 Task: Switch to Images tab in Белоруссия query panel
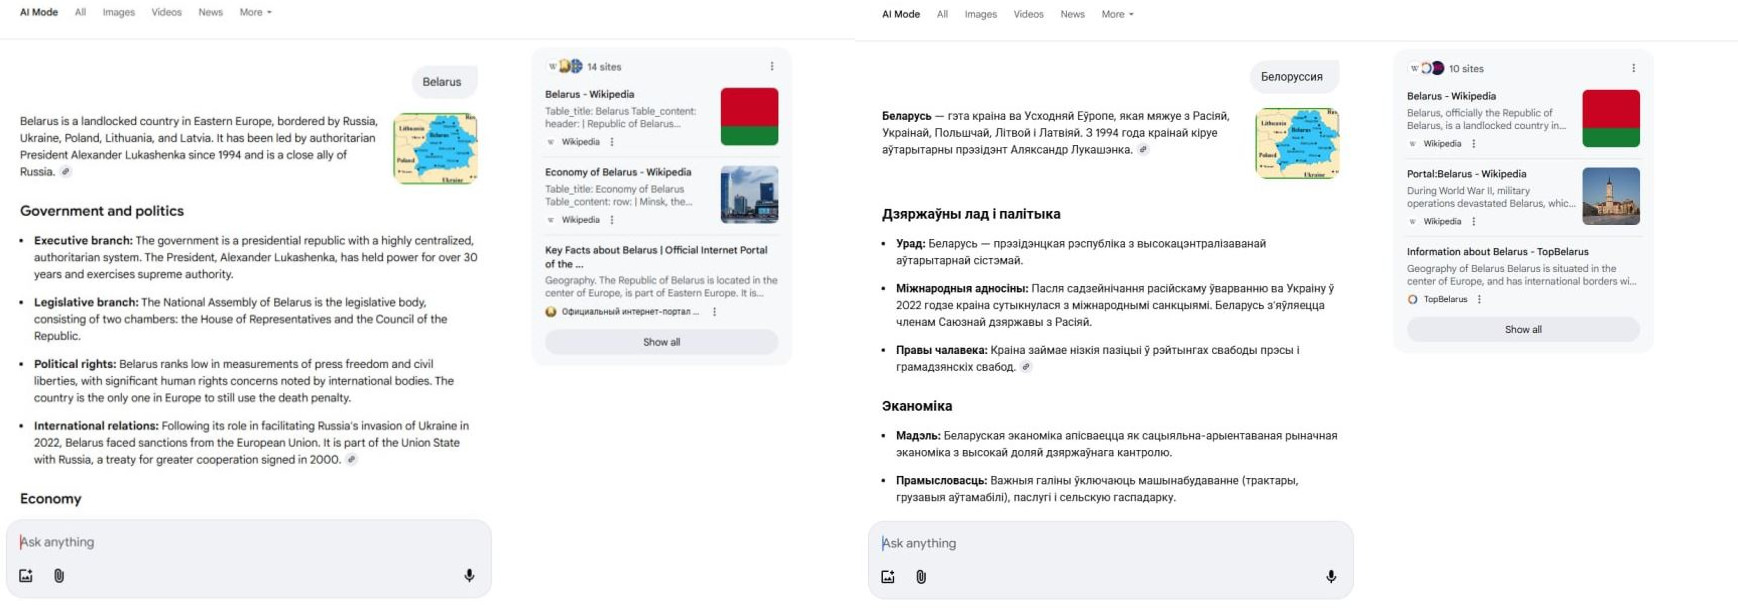[980, 14]
